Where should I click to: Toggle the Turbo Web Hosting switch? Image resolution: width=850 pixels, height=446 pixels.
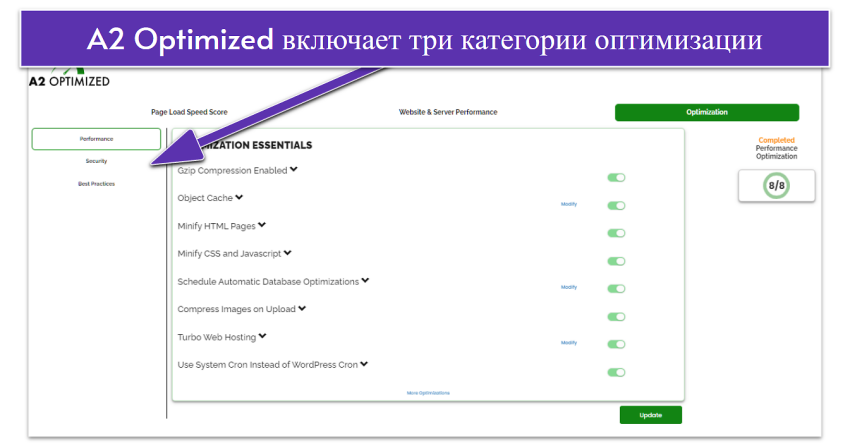coord(616,344)
